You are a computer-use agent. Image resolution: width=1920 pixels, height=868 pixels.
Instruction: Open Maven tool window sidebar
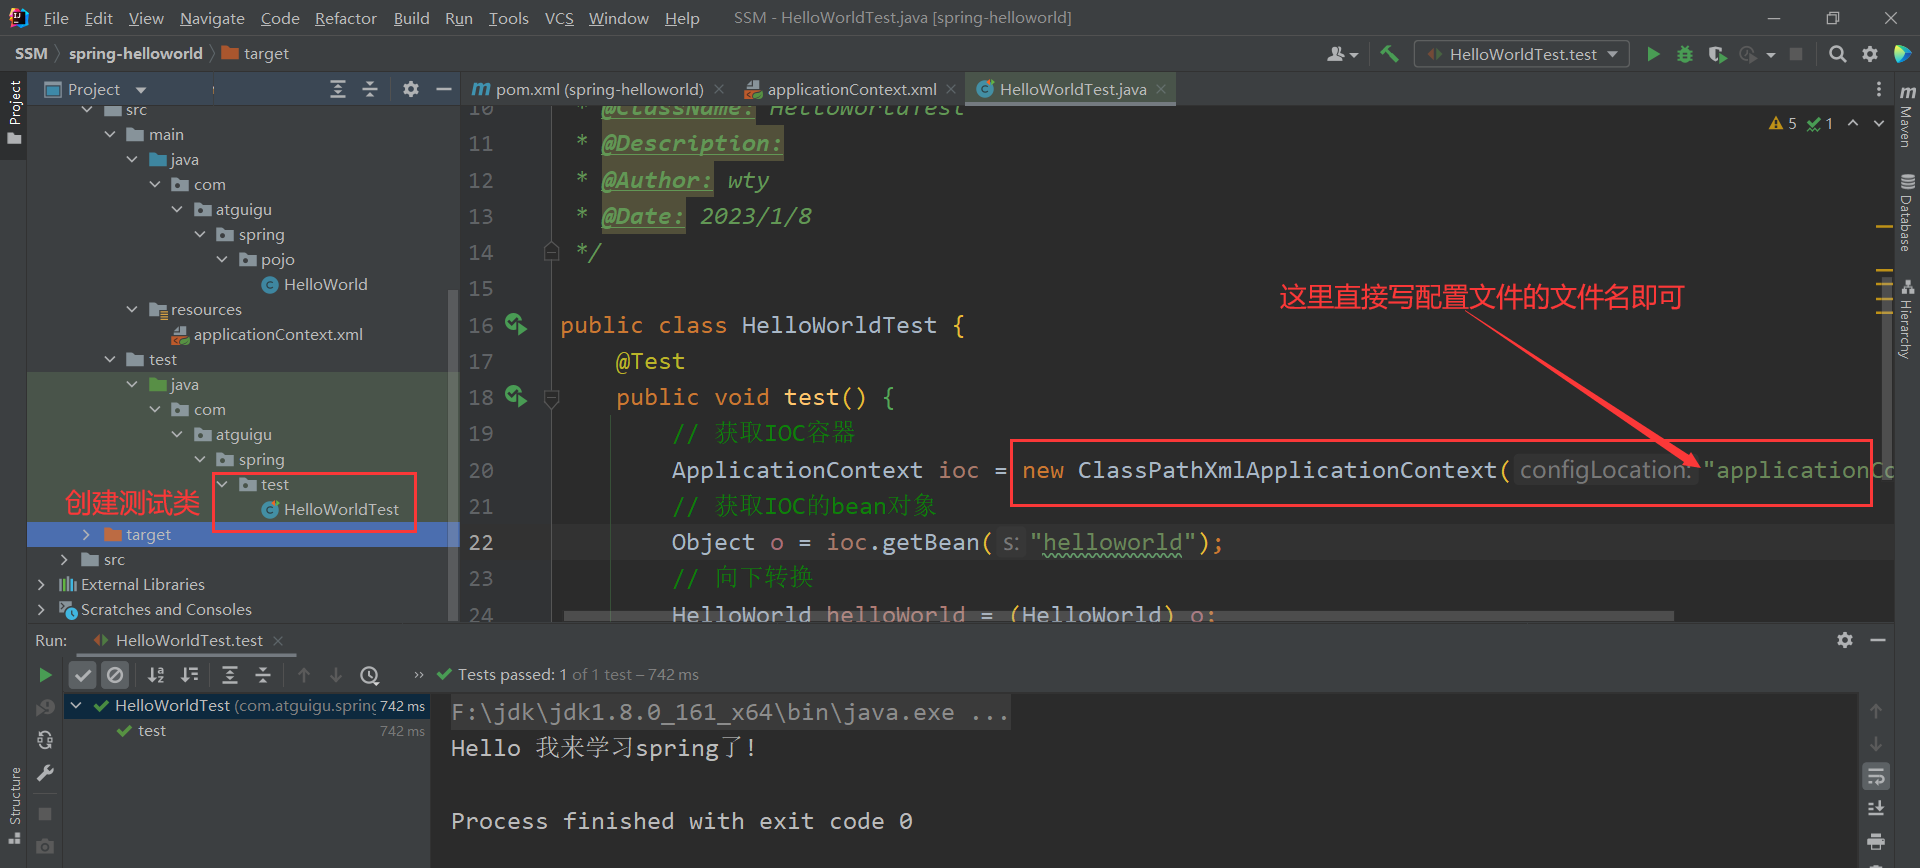(x=1907, y=115)
